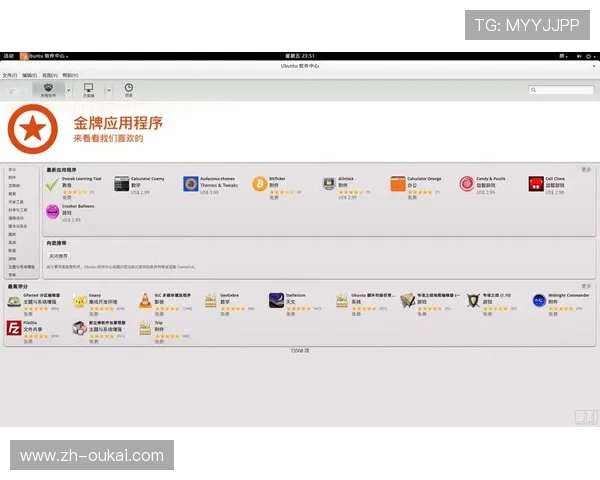Open the 编辑(E) menu
600x480 pixels.
(30, 75)
